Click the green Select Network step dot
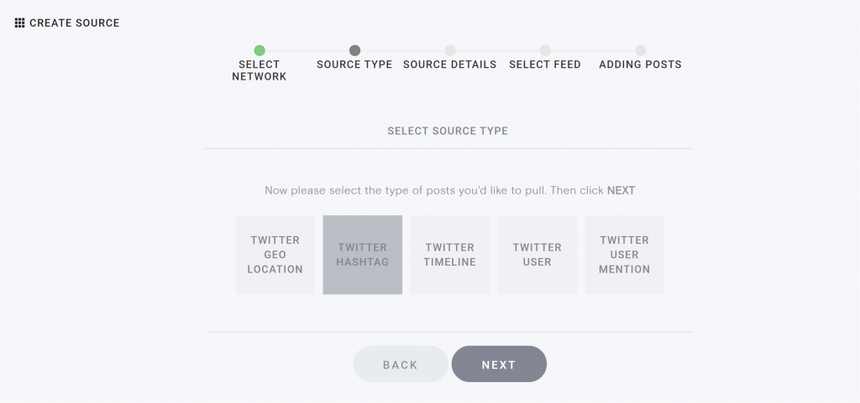The height and width of the screenshot is (403, 860). (x=259, y=50)
